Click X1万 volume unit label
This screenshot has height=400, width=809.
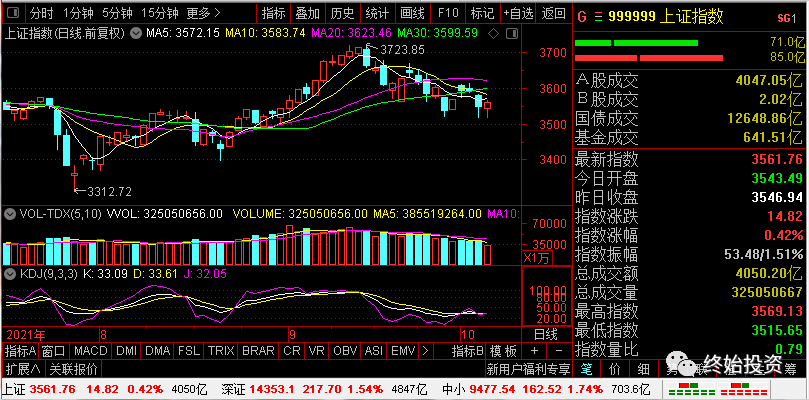pyautogui.click(x=535, y=257)
